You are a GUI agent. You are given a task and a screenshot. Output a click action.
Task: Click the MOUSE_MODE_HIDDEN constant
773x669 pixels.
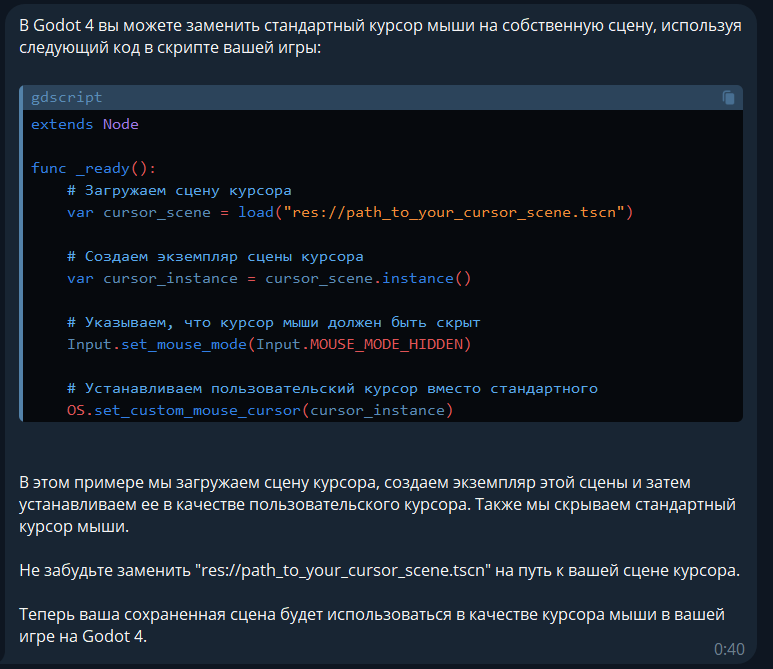point(387,344)
